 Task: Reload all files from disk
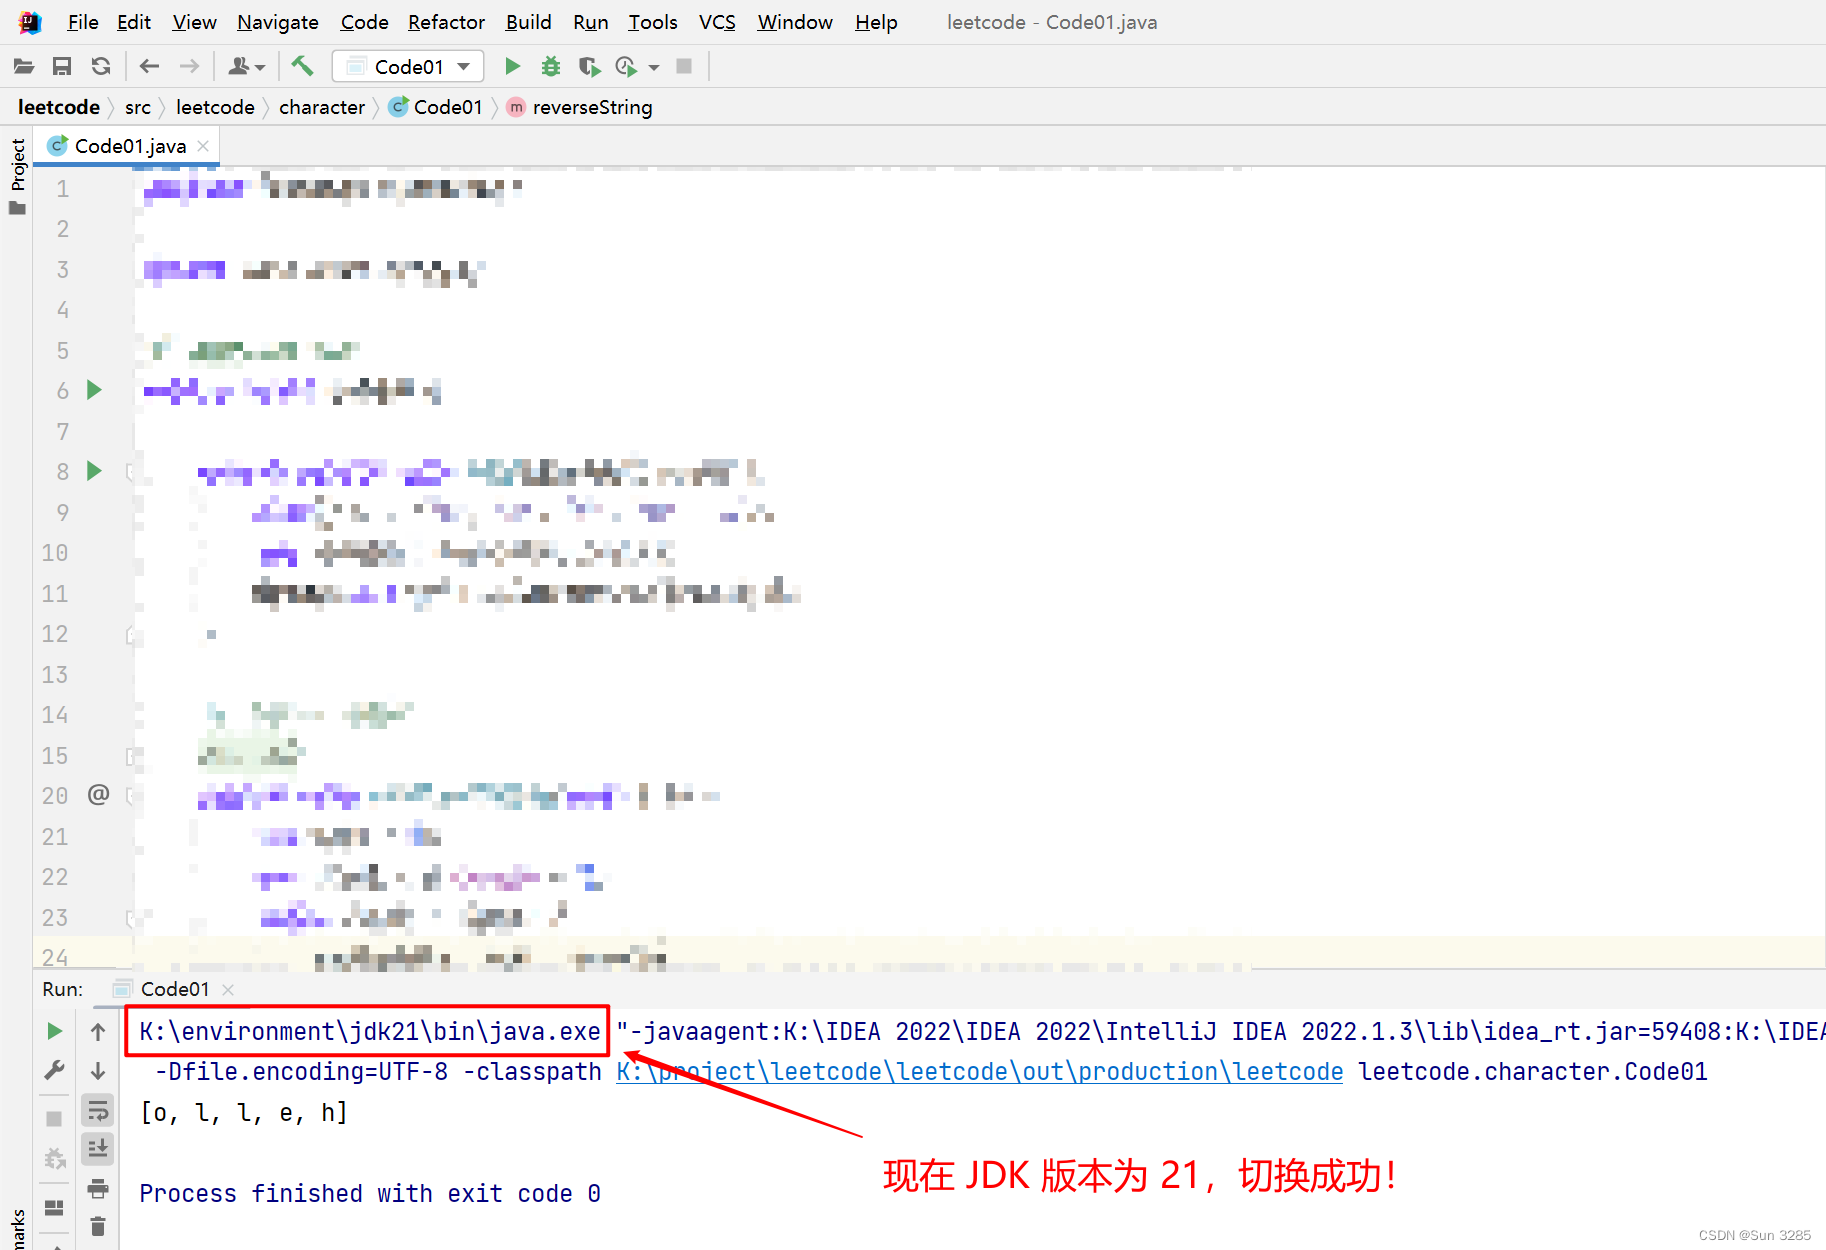coord(101,66)
